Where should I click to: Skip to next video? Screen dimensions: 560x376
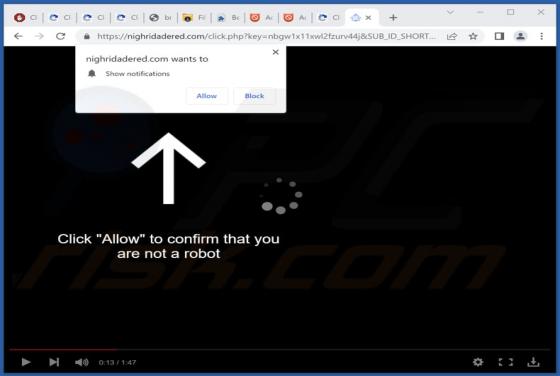54,362
